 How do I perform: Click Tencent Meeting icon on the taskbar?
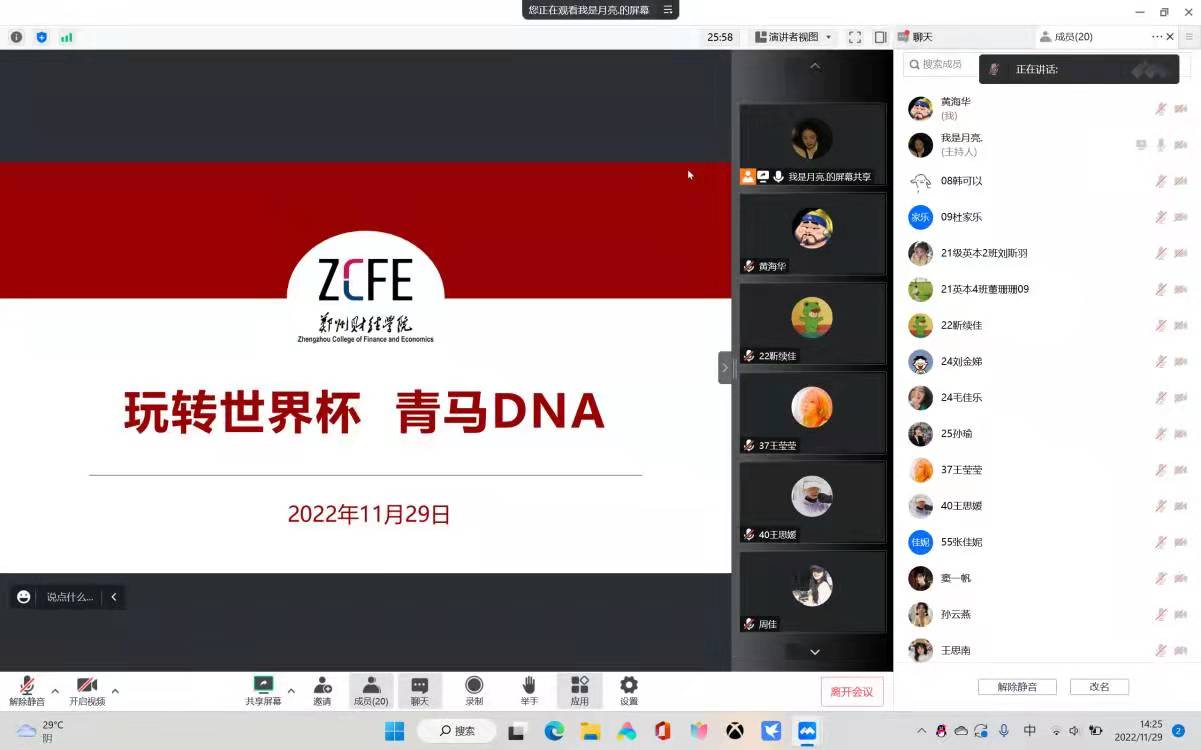click(x=807, y=731)
